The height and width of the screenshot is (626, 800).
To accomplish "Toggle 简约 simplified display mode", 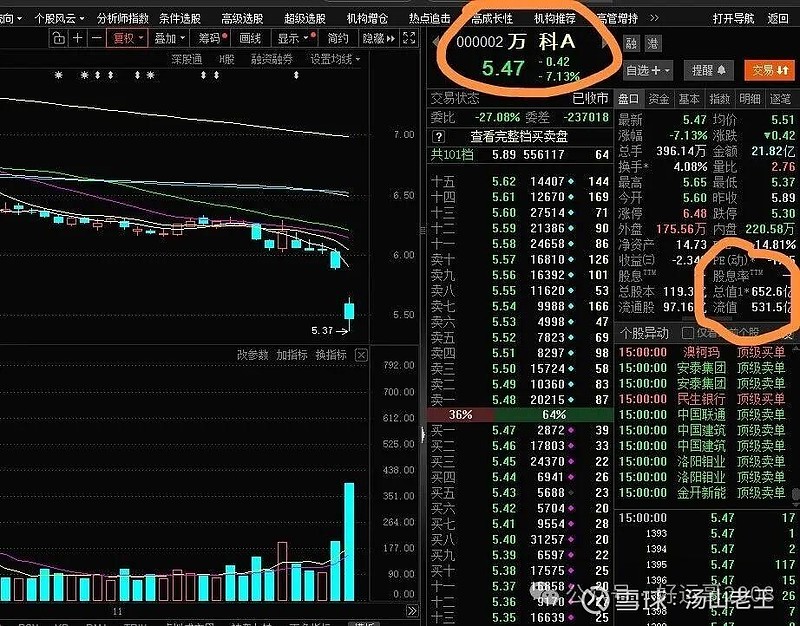I will coord(339,39).
